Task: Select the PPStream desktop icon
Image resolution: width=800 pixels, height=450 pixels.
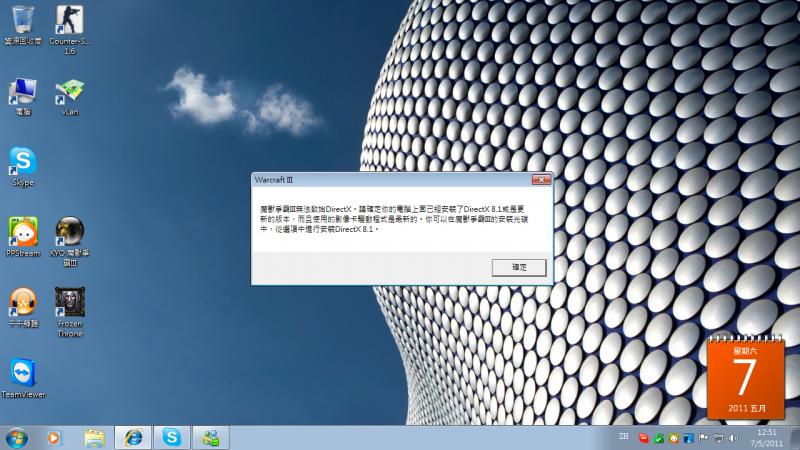Action: pos(23,236)
